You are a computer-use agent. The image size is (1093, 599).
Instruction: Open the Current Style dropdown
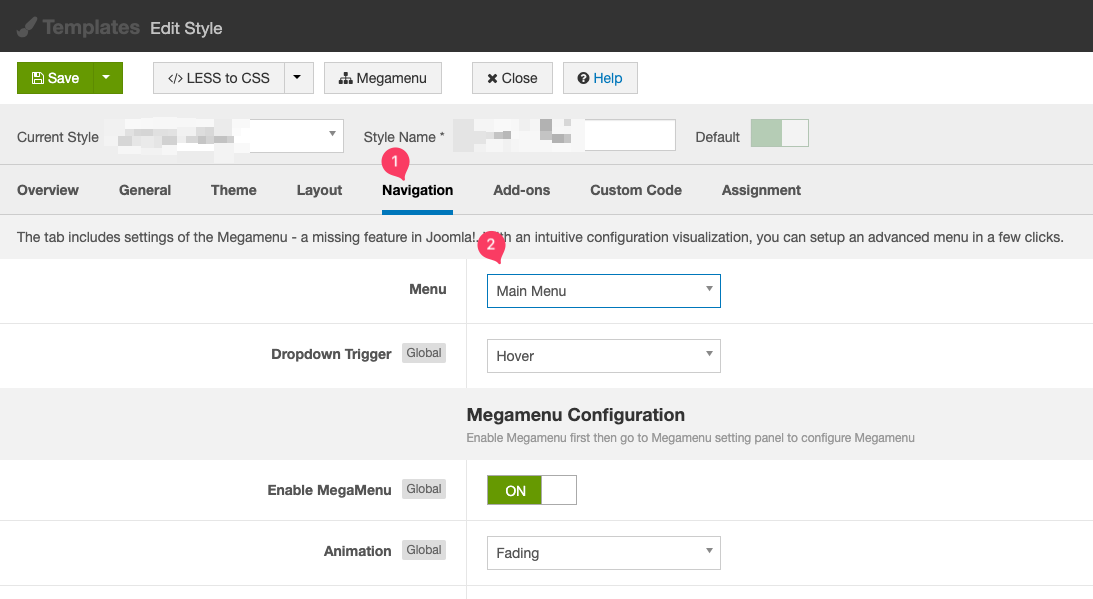point(230,136)
